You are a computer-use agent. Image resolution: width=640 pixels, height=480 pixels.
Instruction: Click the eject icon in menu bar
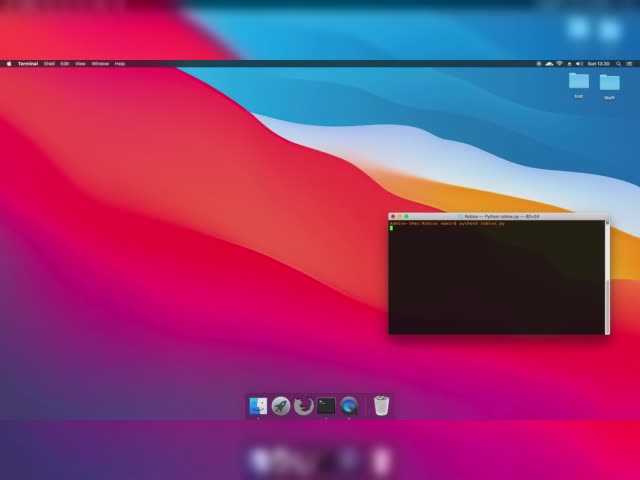(569, 64)
